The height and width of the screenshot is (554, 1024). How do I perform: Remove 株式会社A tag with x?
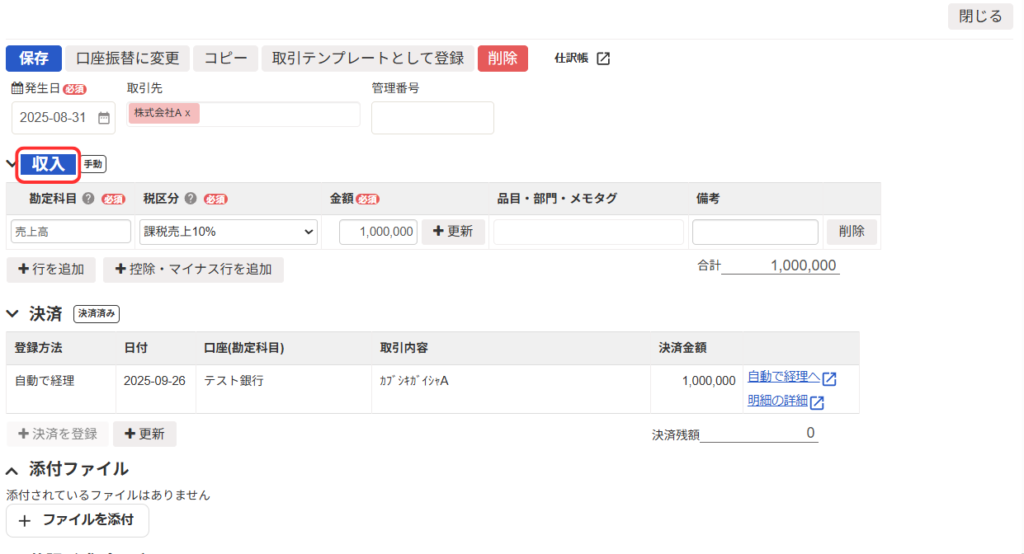(187, 113)
